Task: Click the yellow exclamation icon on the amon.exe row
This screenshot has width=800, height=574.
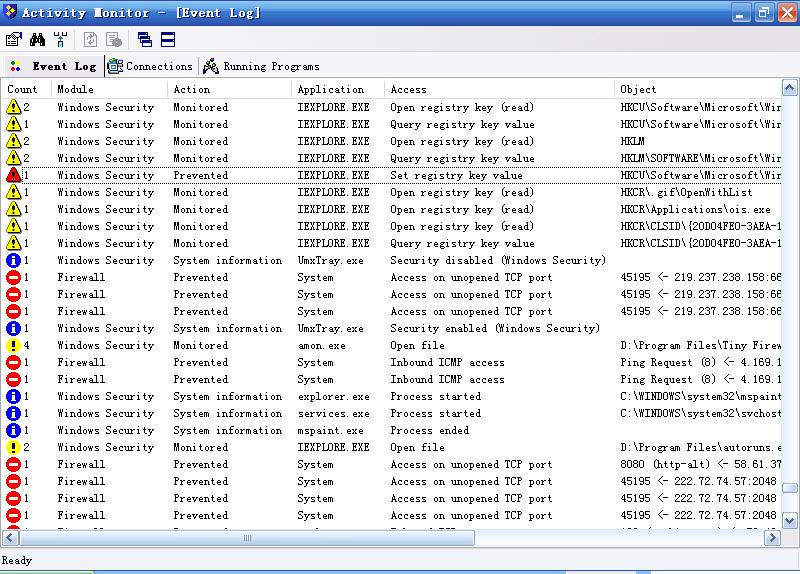Action: [x=14, y=345]
